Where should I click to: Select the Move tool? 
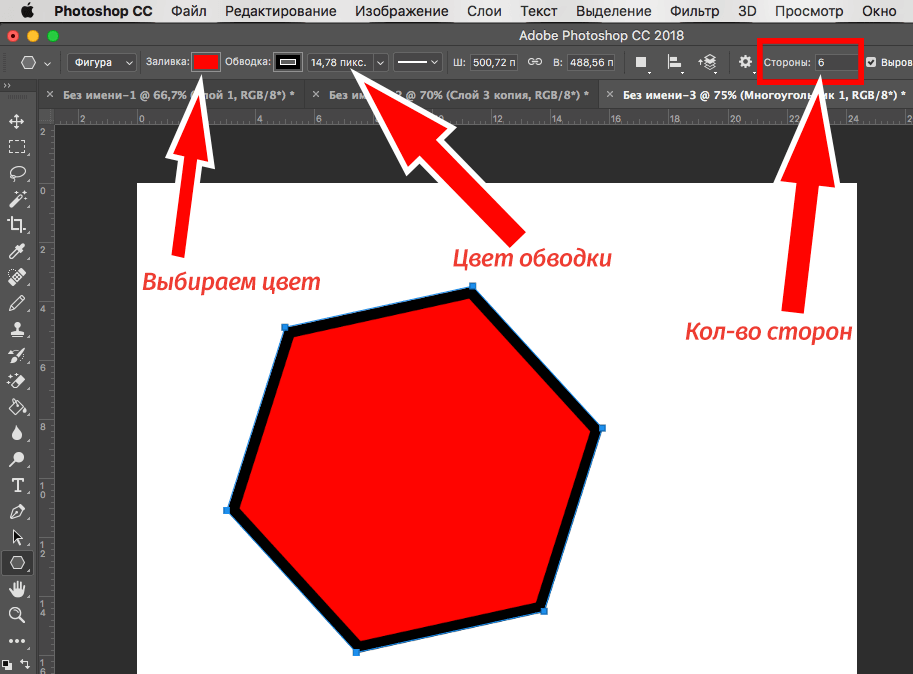17,121
